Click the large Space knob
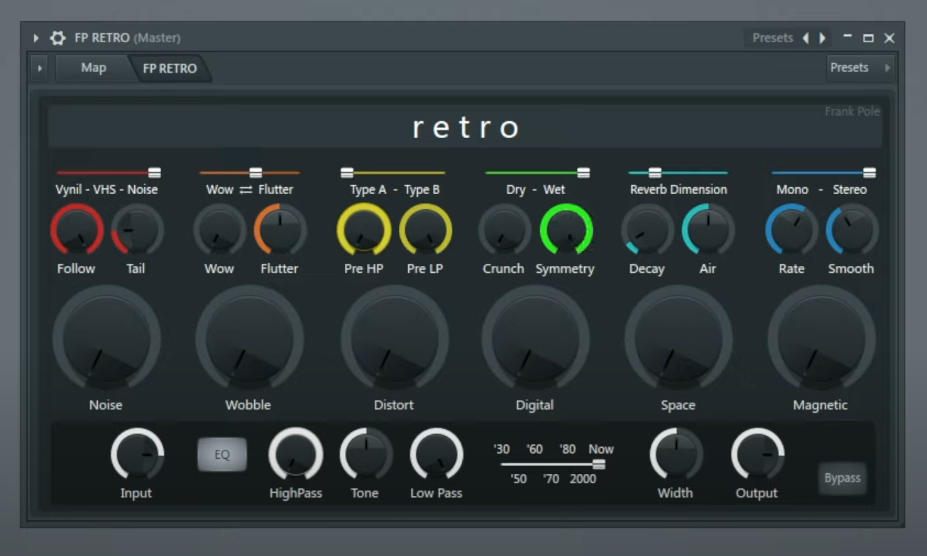Viewport: 927px width, 556px height. 679,339
